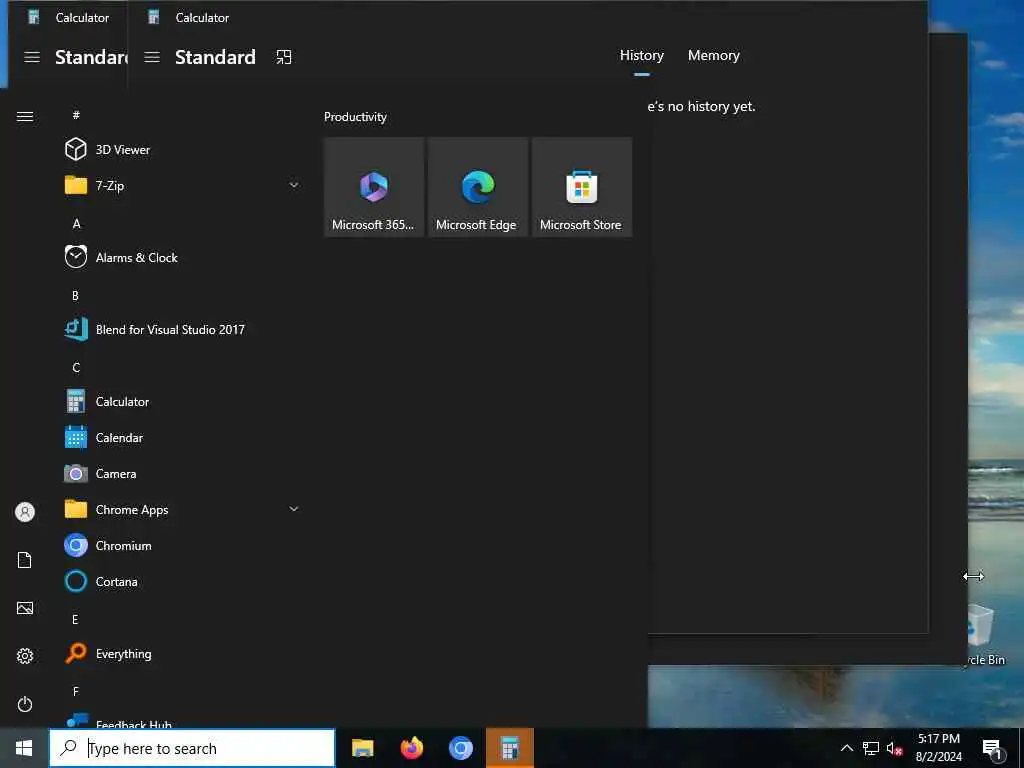The image size is (1024, 768).
Task: Expand the Start menu hamburger button
Action: pos(25,116)
